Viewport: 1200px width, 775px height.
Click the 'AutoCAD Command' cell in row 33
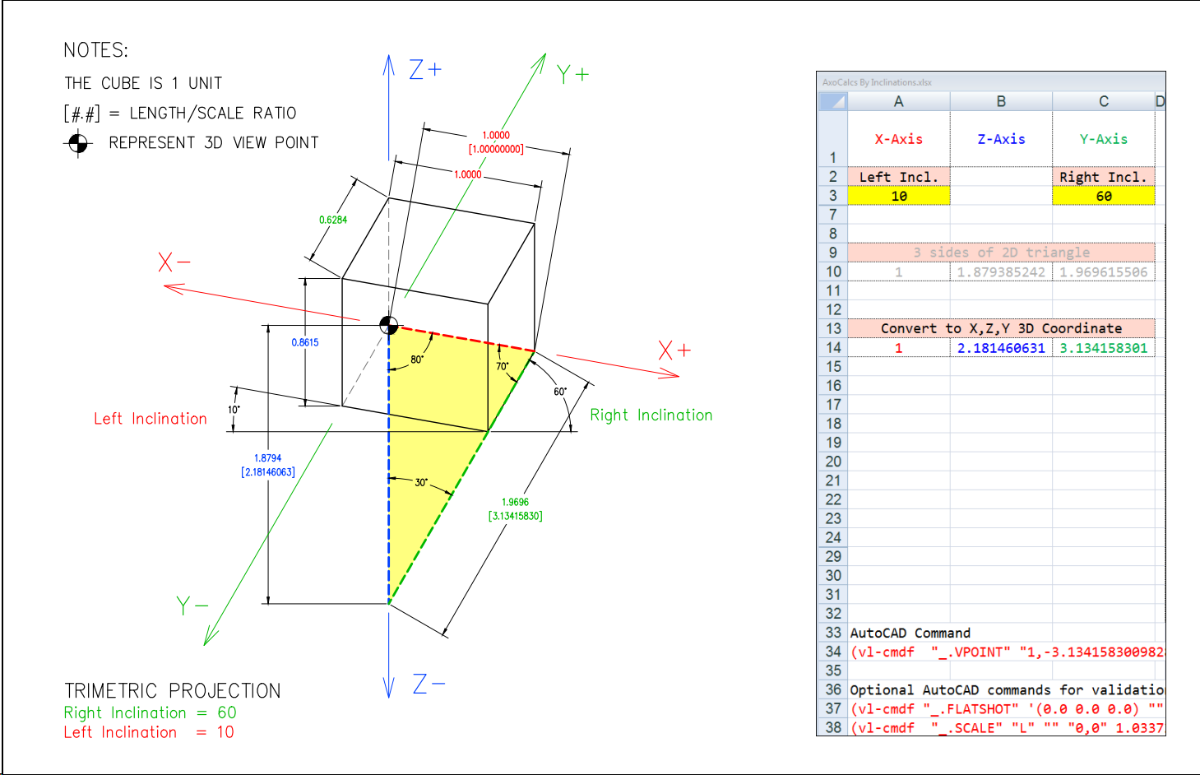tap(910, 633)
